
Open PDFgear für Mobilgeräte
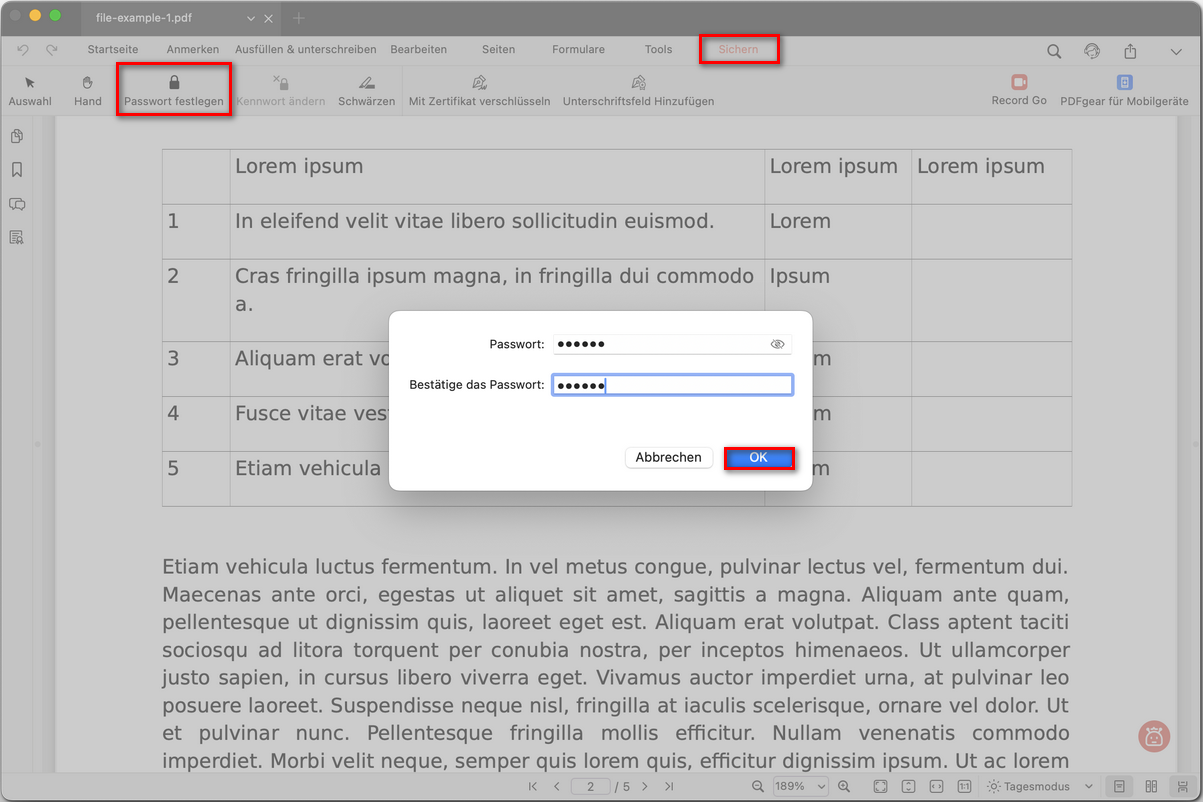coord(1124,90)
